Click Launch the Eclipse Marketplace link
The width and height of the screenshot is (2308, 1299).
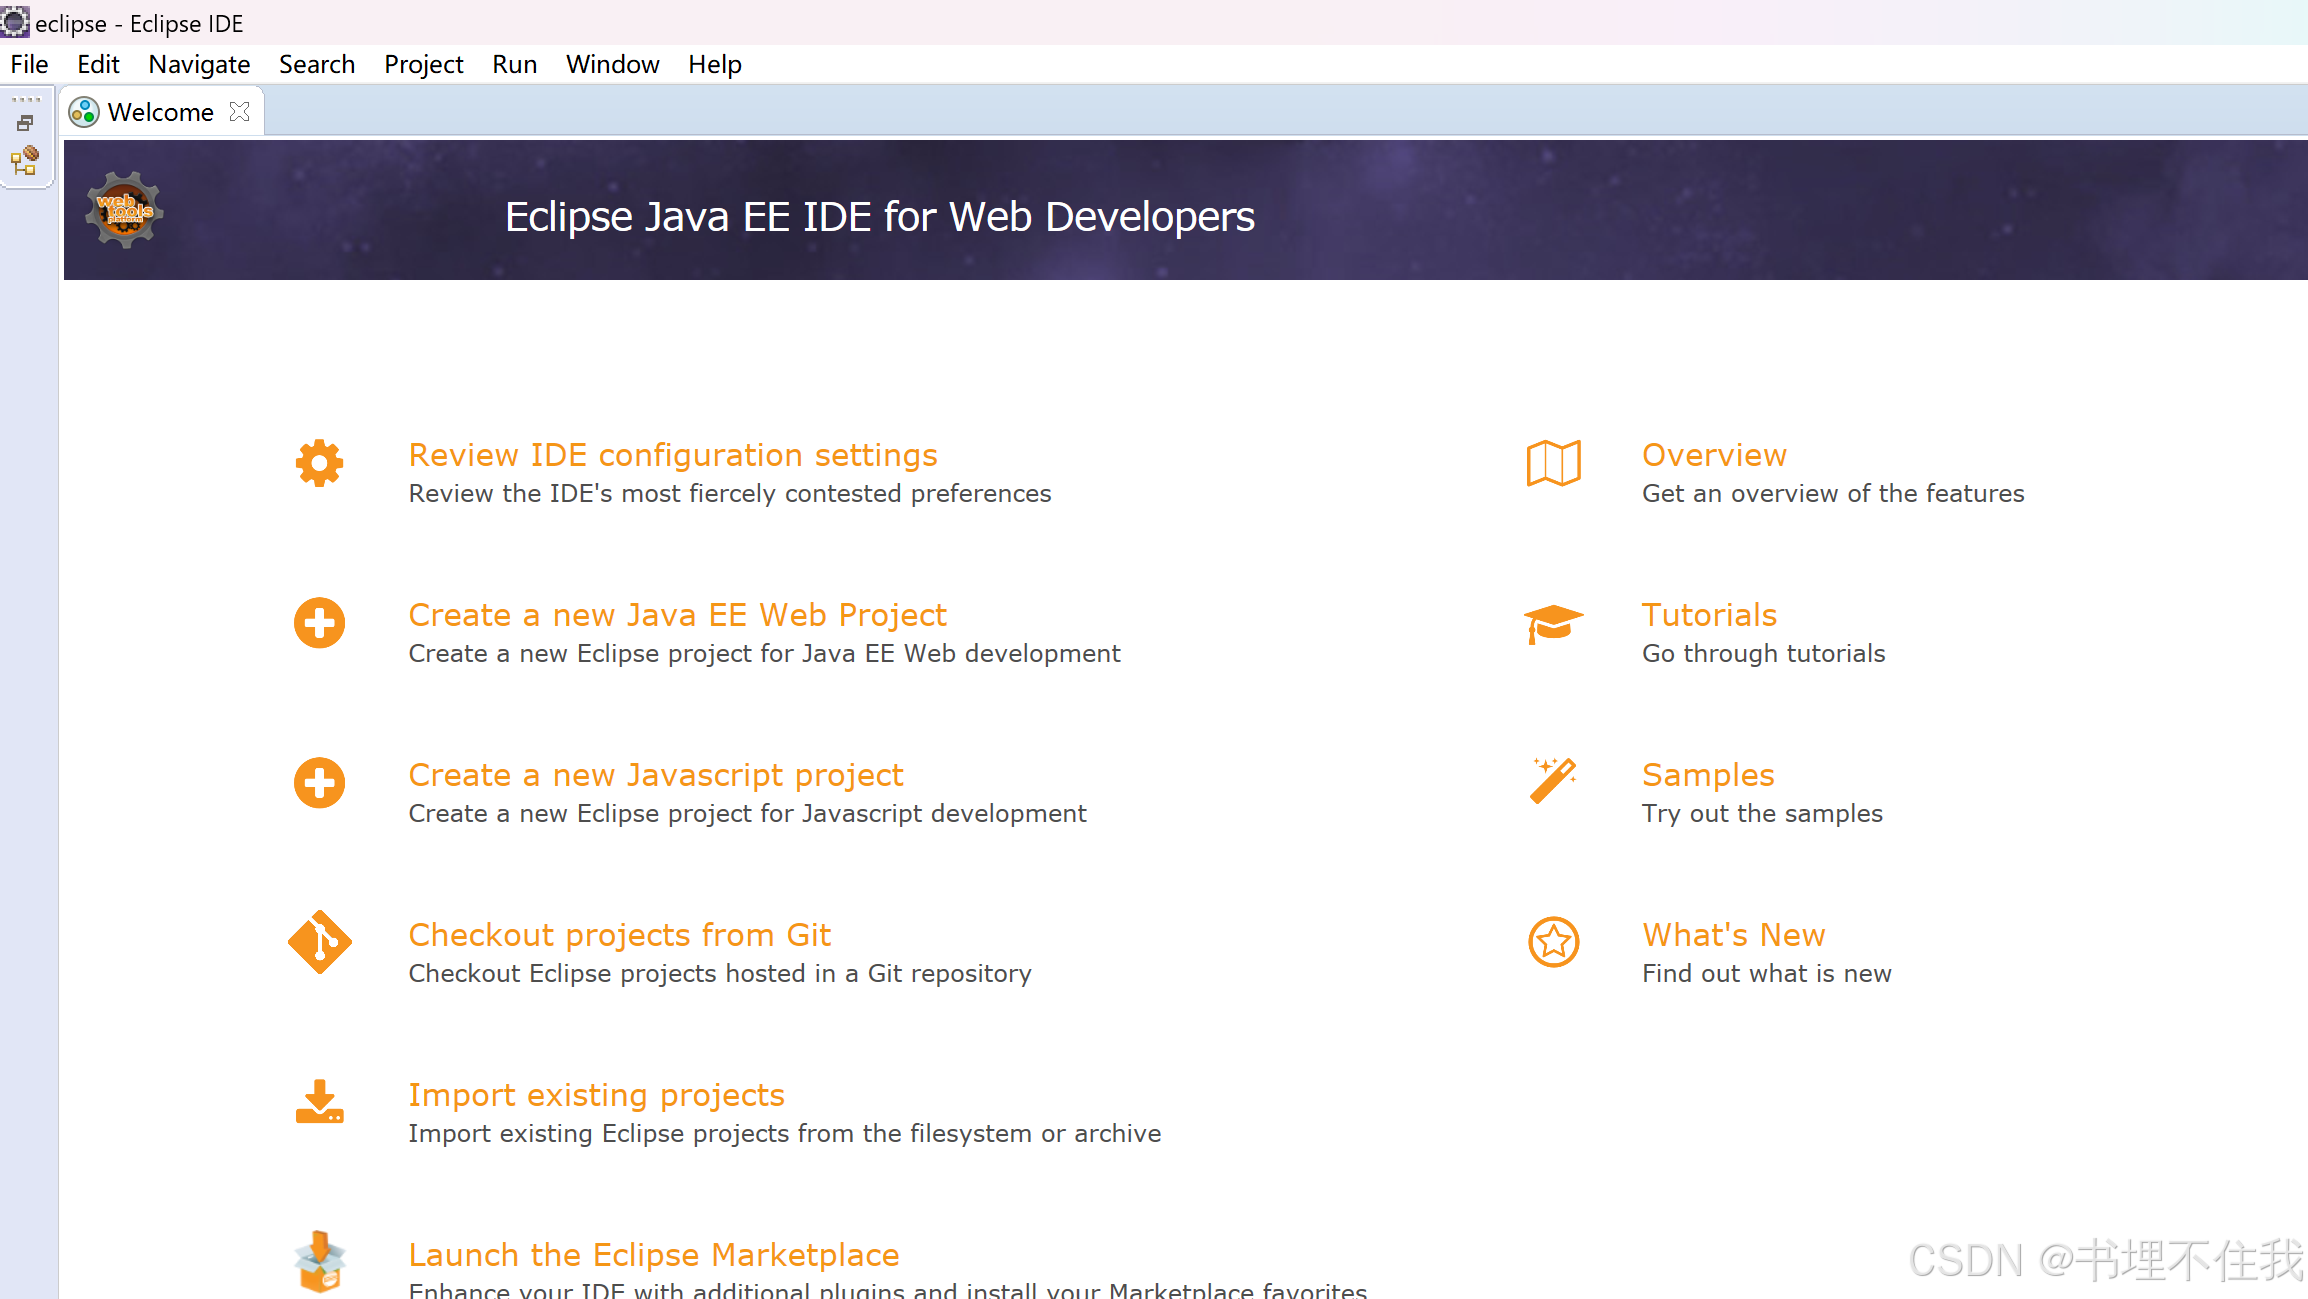(x=653, y=1255)
